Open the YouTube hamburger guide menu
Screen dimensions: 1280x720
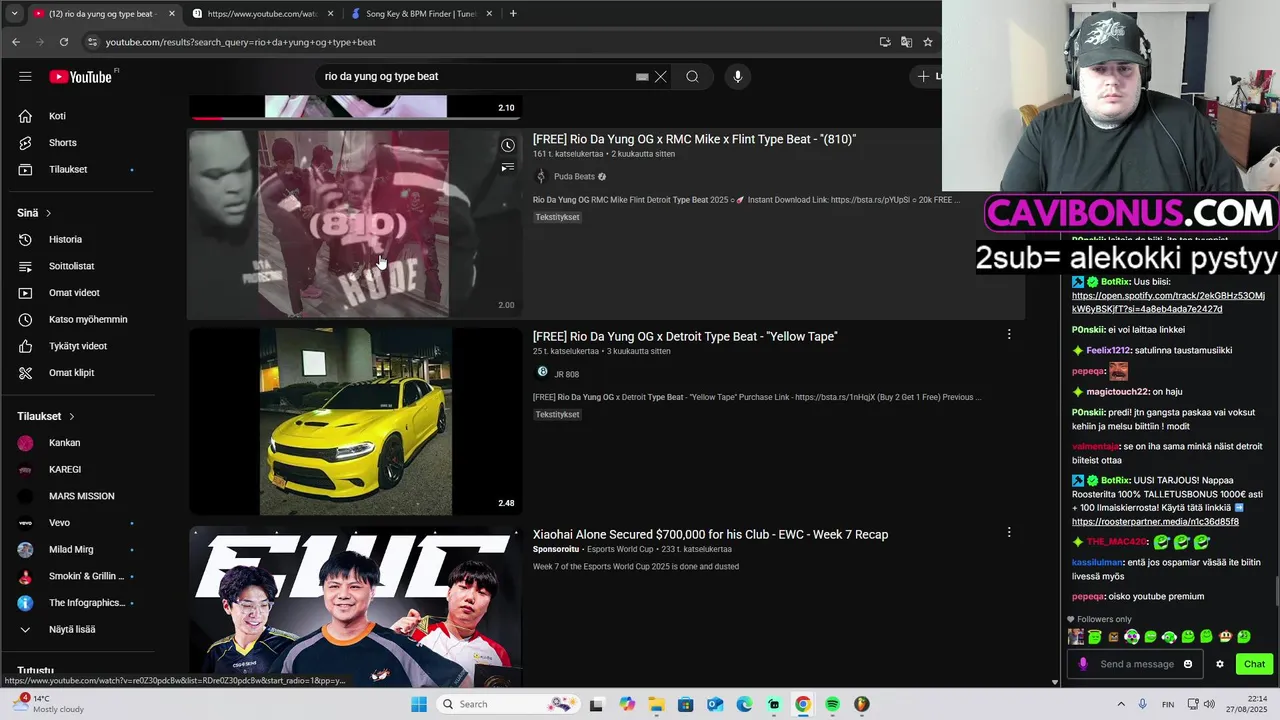click(25, 76)
